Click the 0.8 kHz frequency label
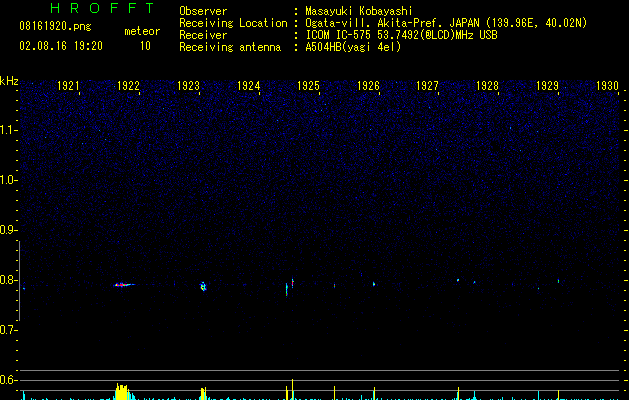 tap(8, 280)
